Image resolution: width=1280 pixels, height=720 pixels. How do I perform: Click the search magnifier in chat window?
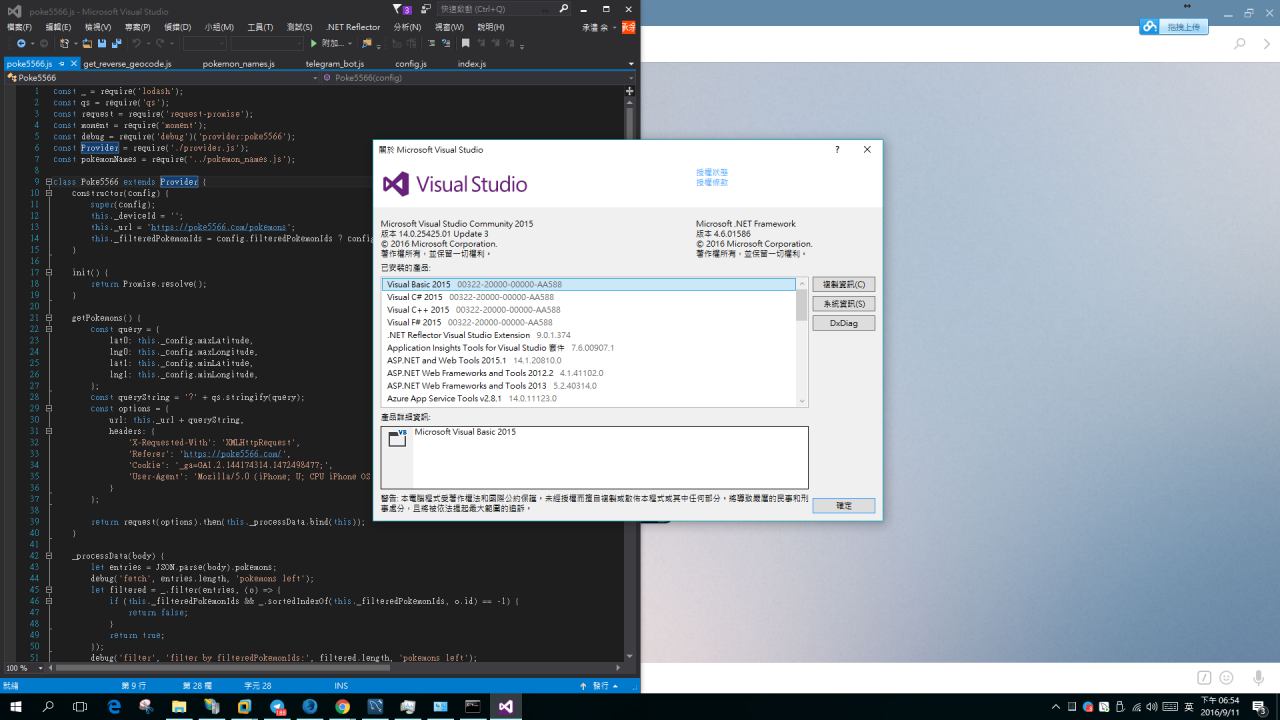point(1240,44)
